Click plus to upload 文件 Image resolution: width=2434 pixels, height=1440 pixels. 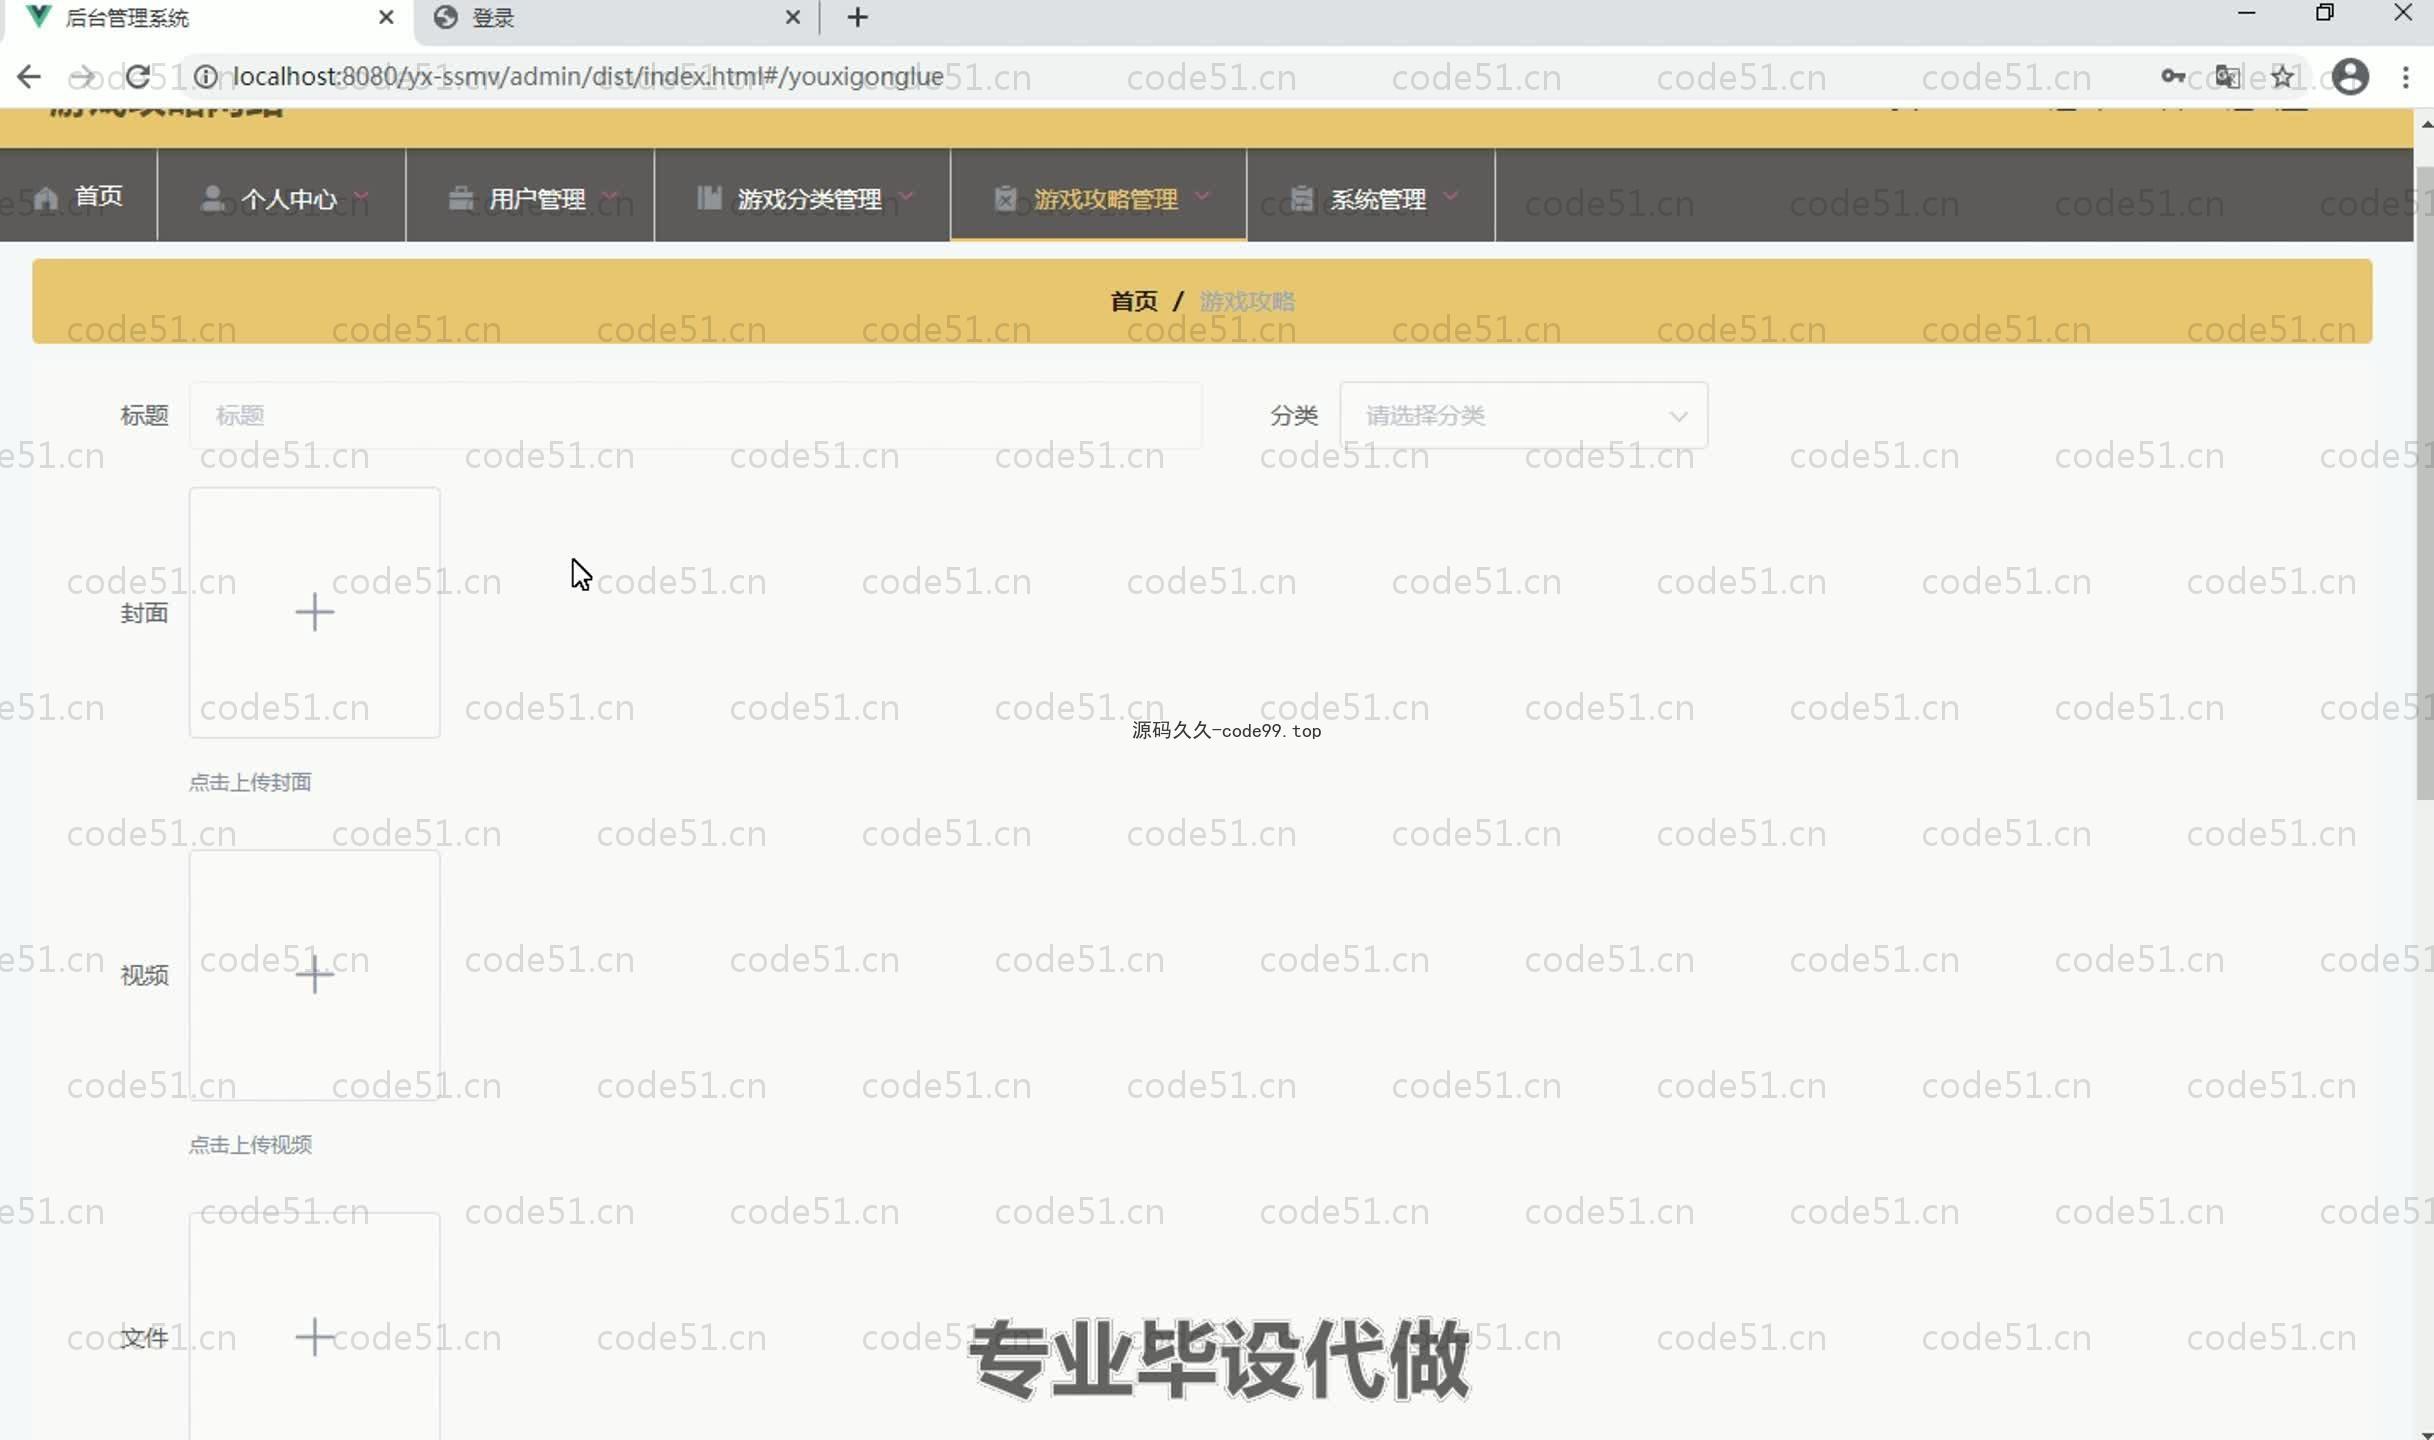click(x=315, y=1337)
